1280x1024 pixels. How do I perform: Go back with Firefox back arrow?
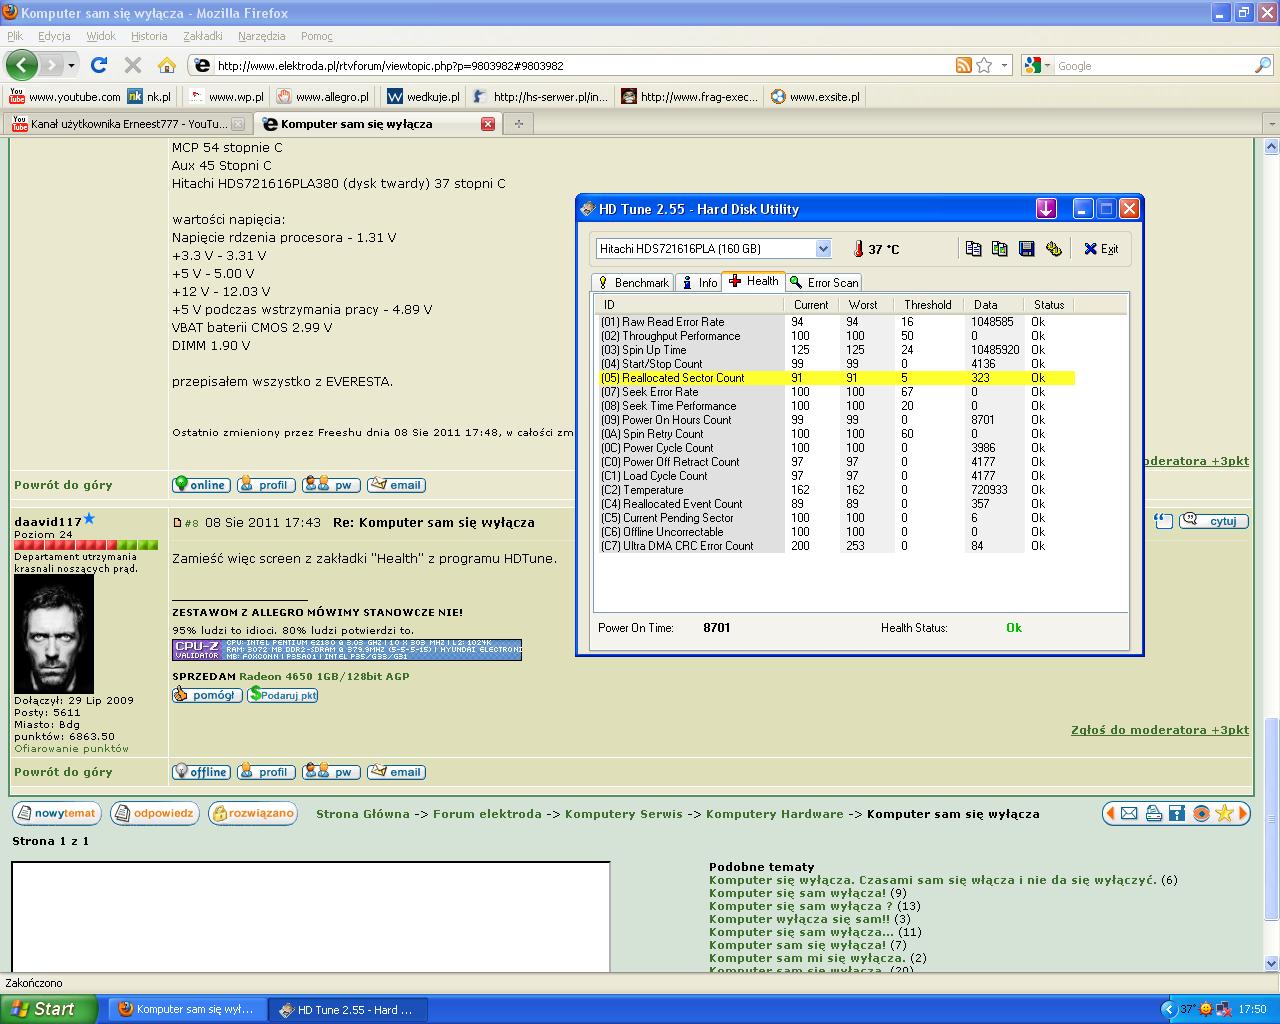click(22, 65)
